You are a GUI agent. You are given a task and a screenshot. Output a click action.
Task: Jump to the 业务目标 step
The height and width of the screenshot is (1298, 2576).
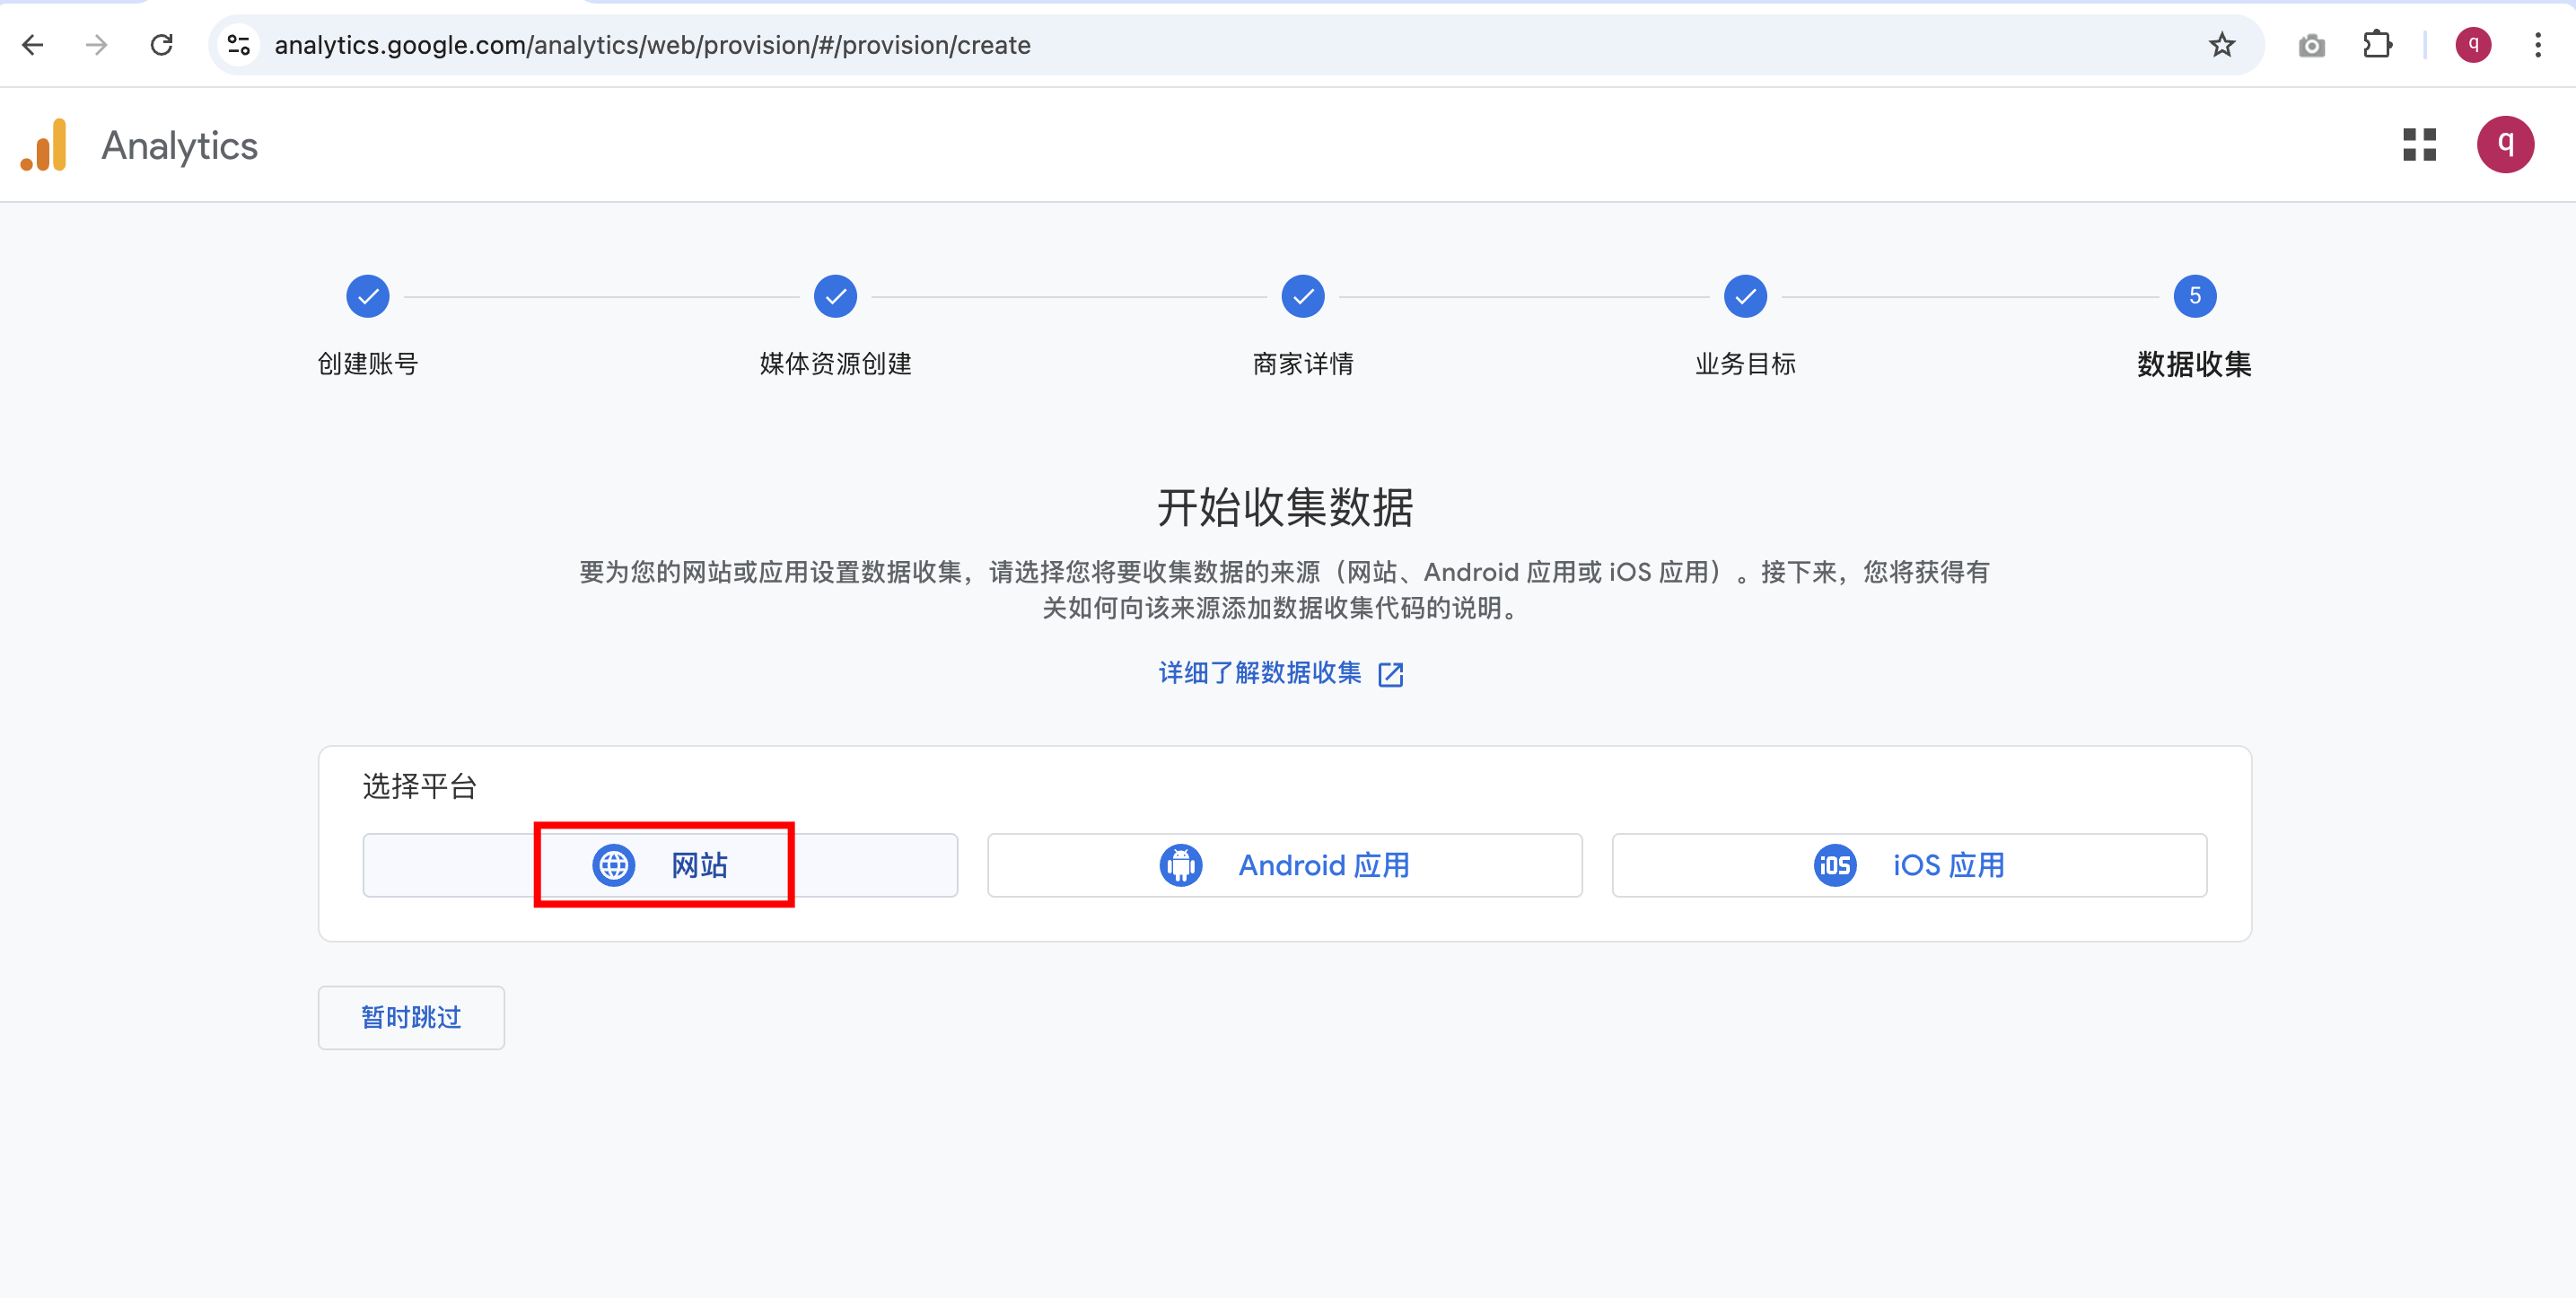pos(1745,297)
